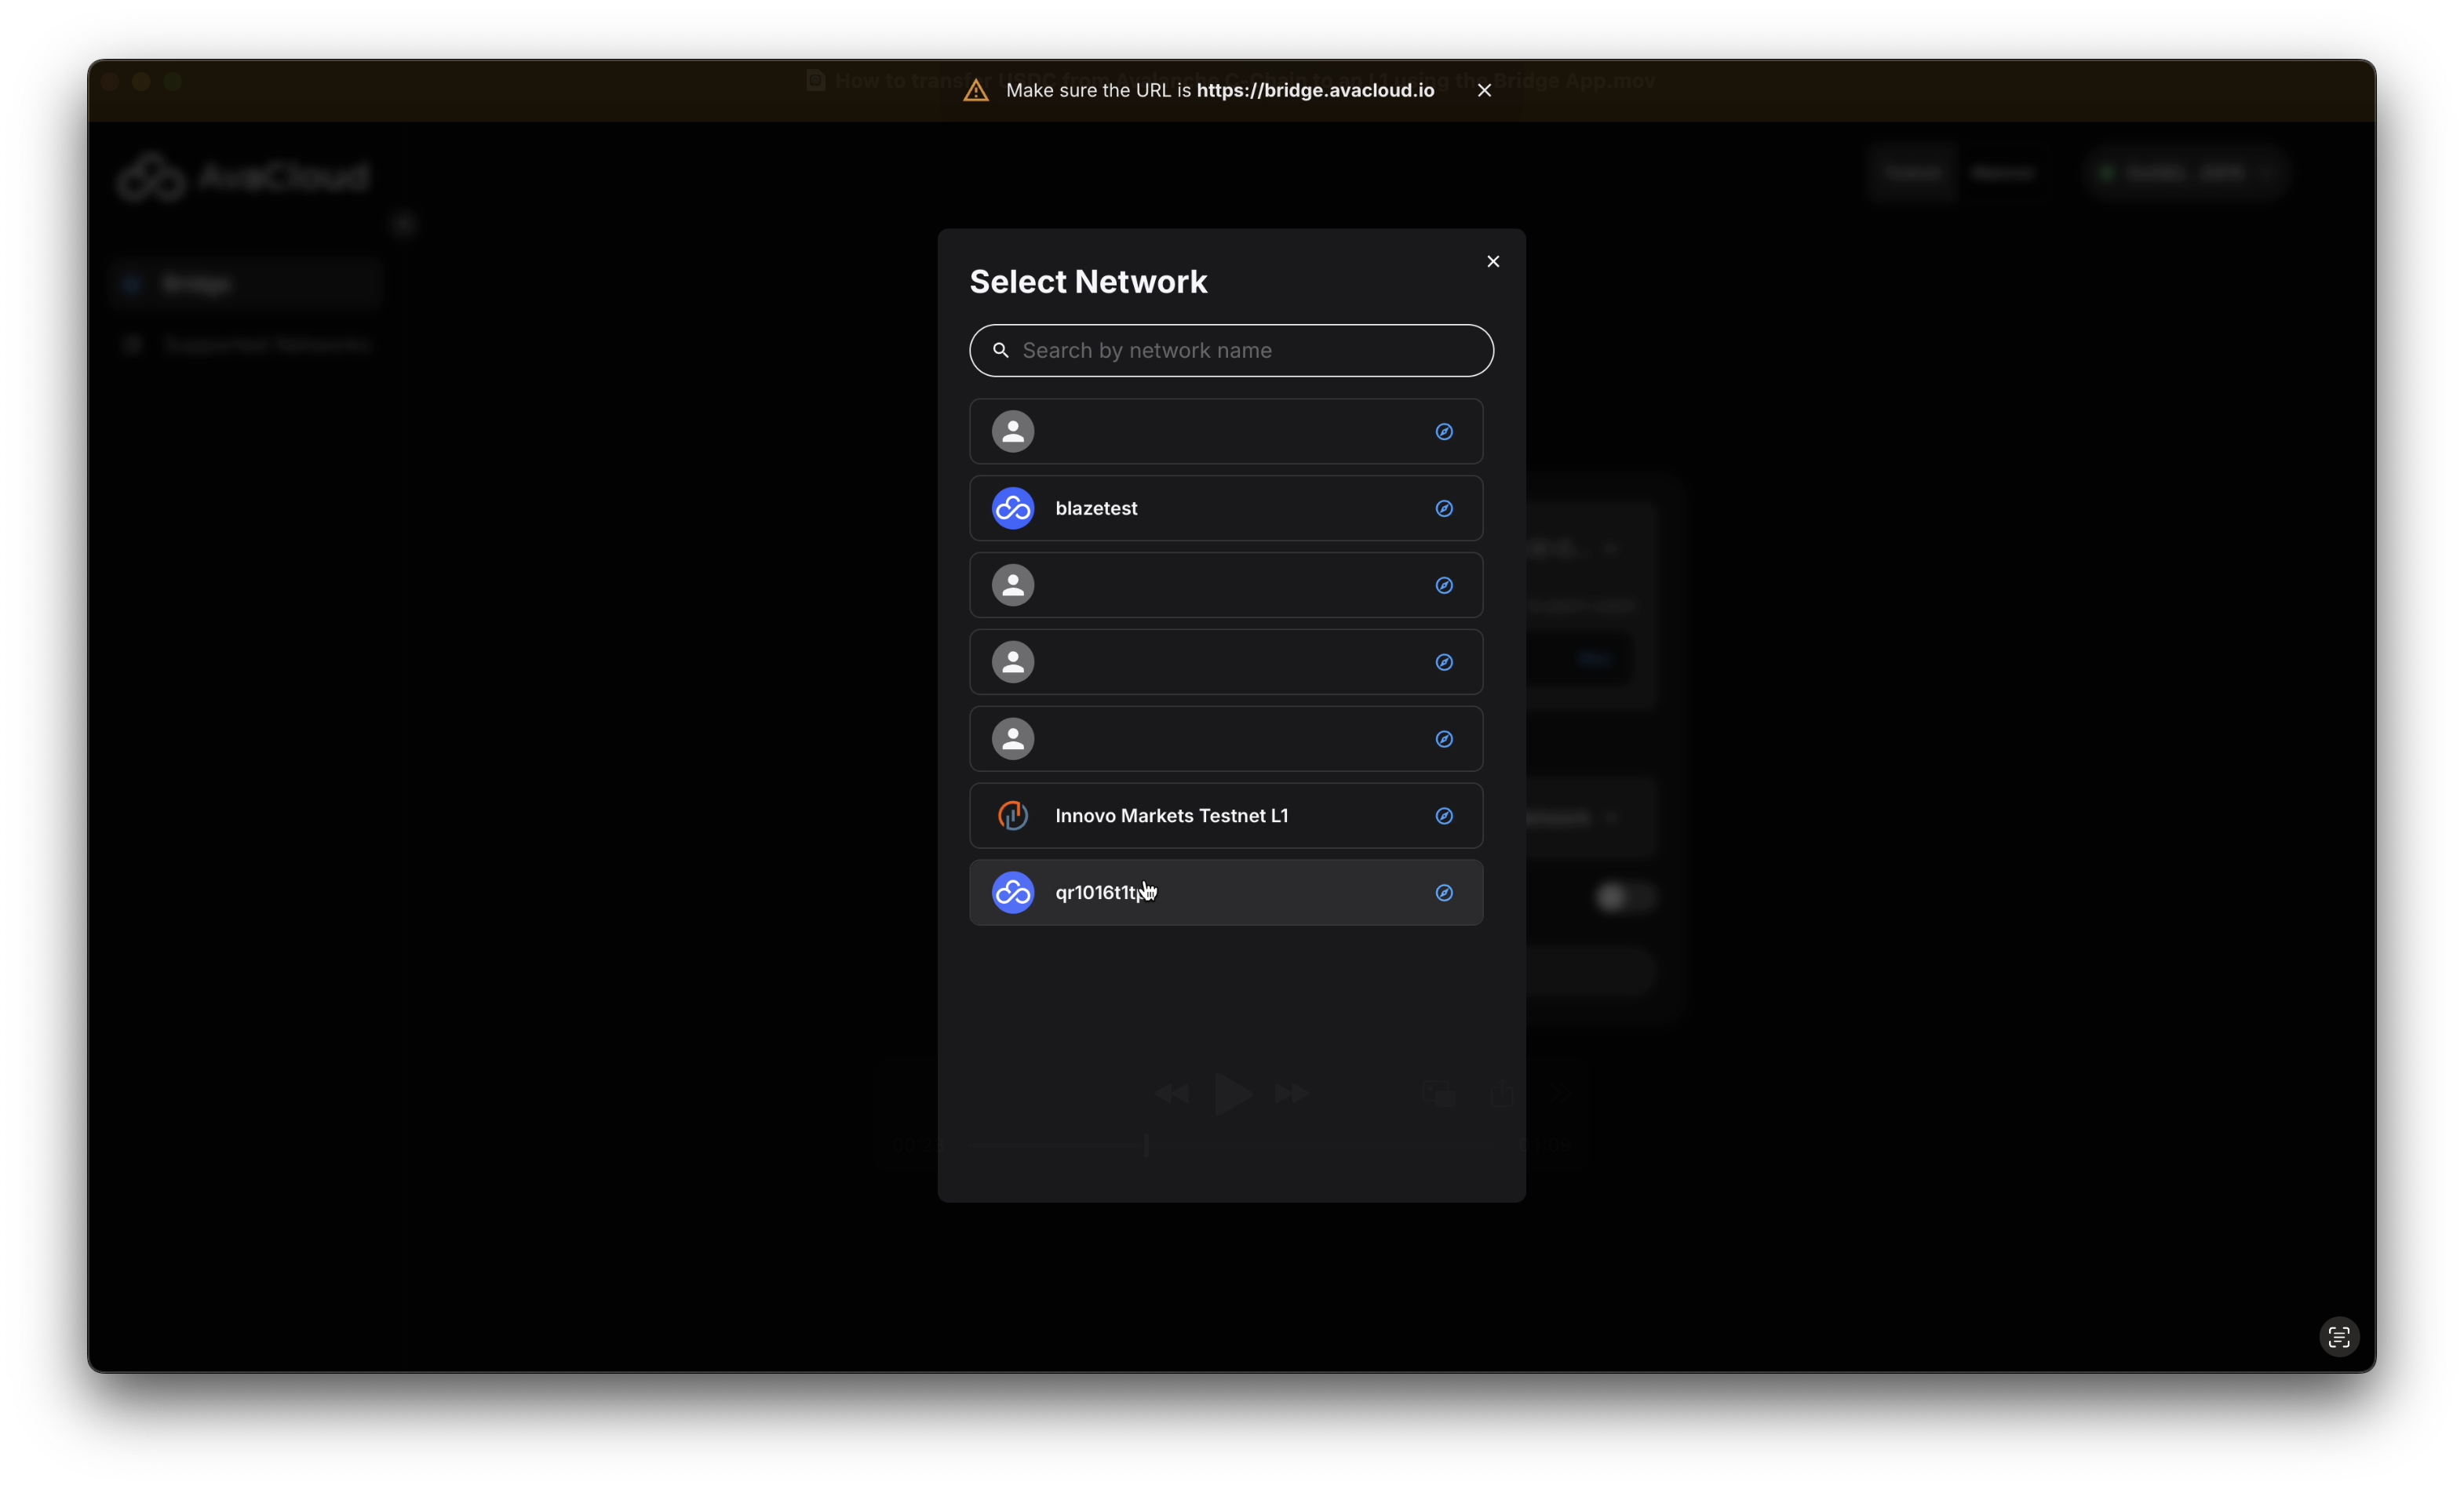Screen dimensions: 2464x1489
Task: Open explorer icon on topmost unnamed network
Action: pos(1444,431)
